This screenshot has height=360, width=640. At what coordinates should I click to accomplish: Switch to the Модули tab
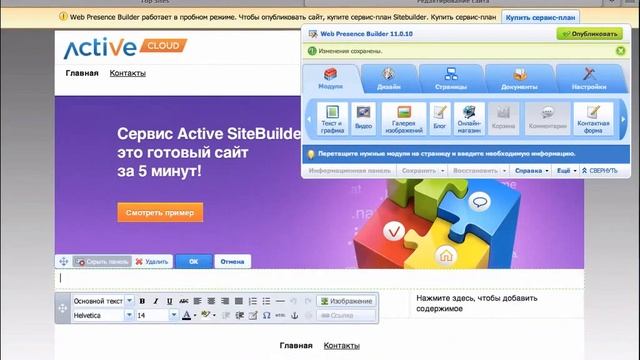(x=331, y=78)
